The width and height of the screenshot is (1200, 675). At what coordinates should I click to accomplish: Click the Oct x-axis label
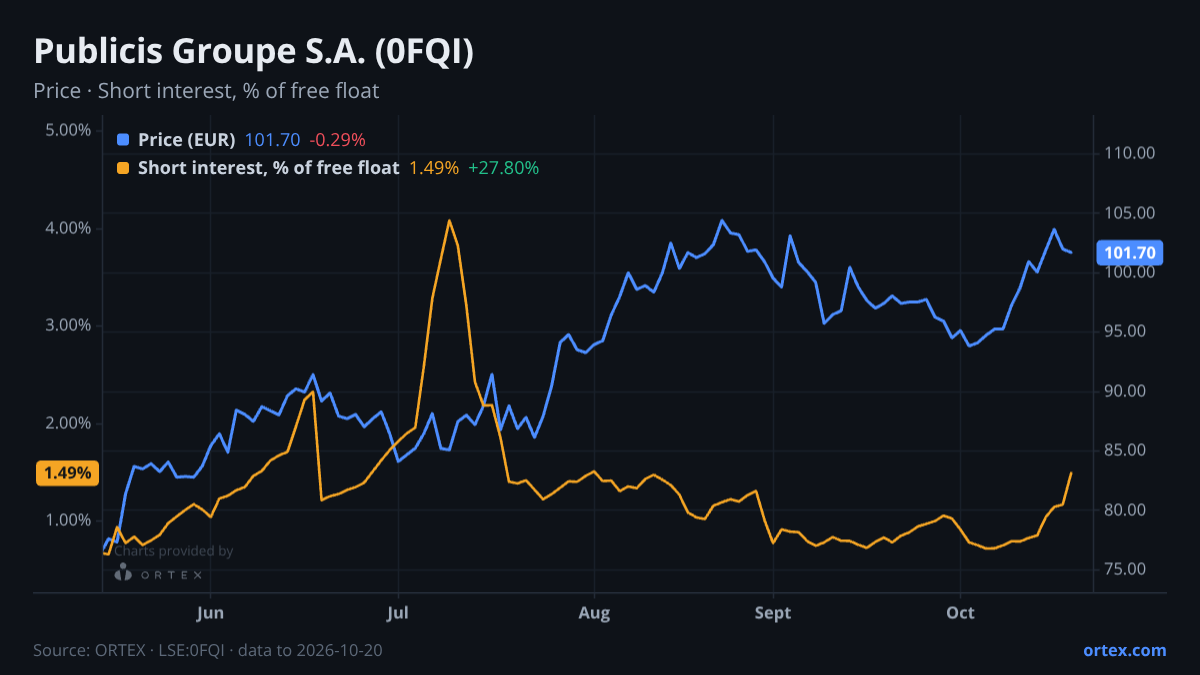(x=960, y=612)
